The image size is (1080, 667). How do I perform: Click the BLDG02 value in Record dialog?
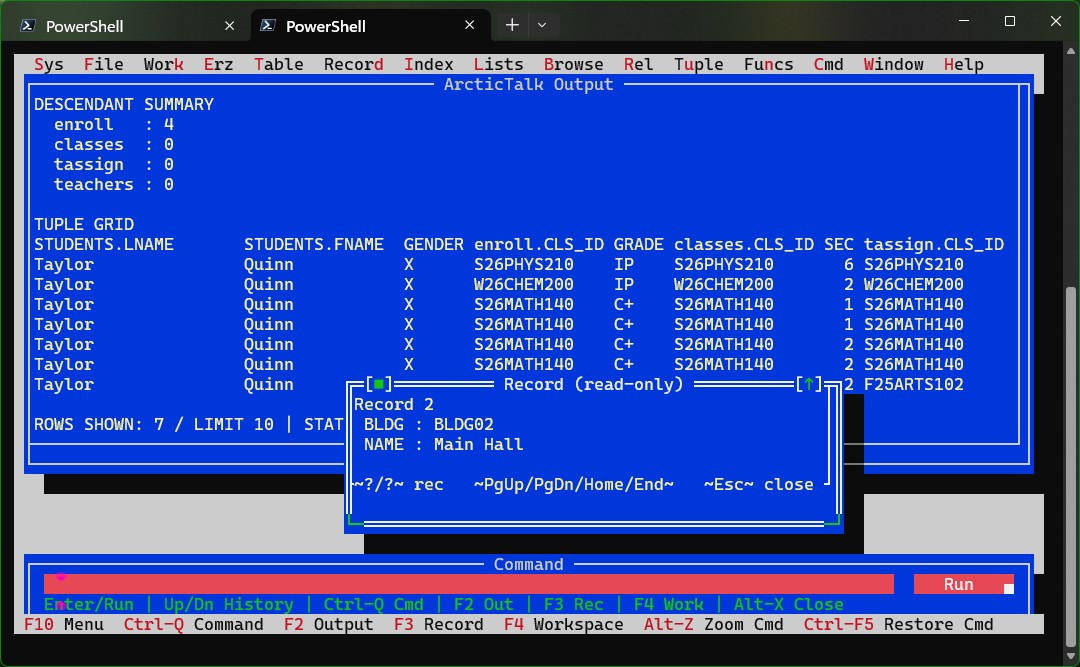464,424
